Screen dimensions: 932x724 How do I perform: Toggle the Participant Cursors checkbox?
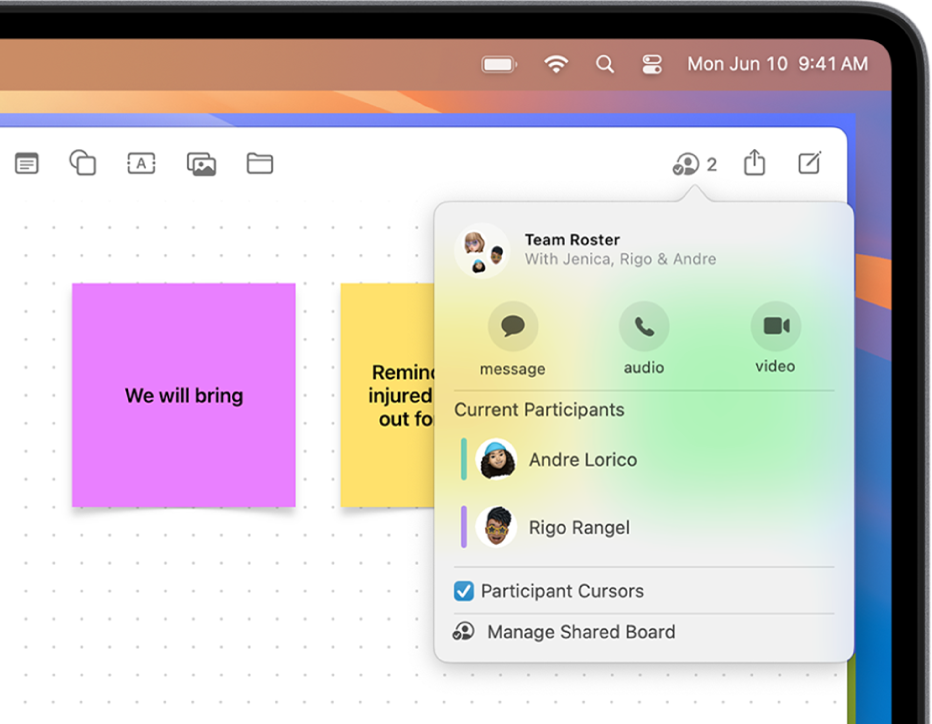coord(462,591)
